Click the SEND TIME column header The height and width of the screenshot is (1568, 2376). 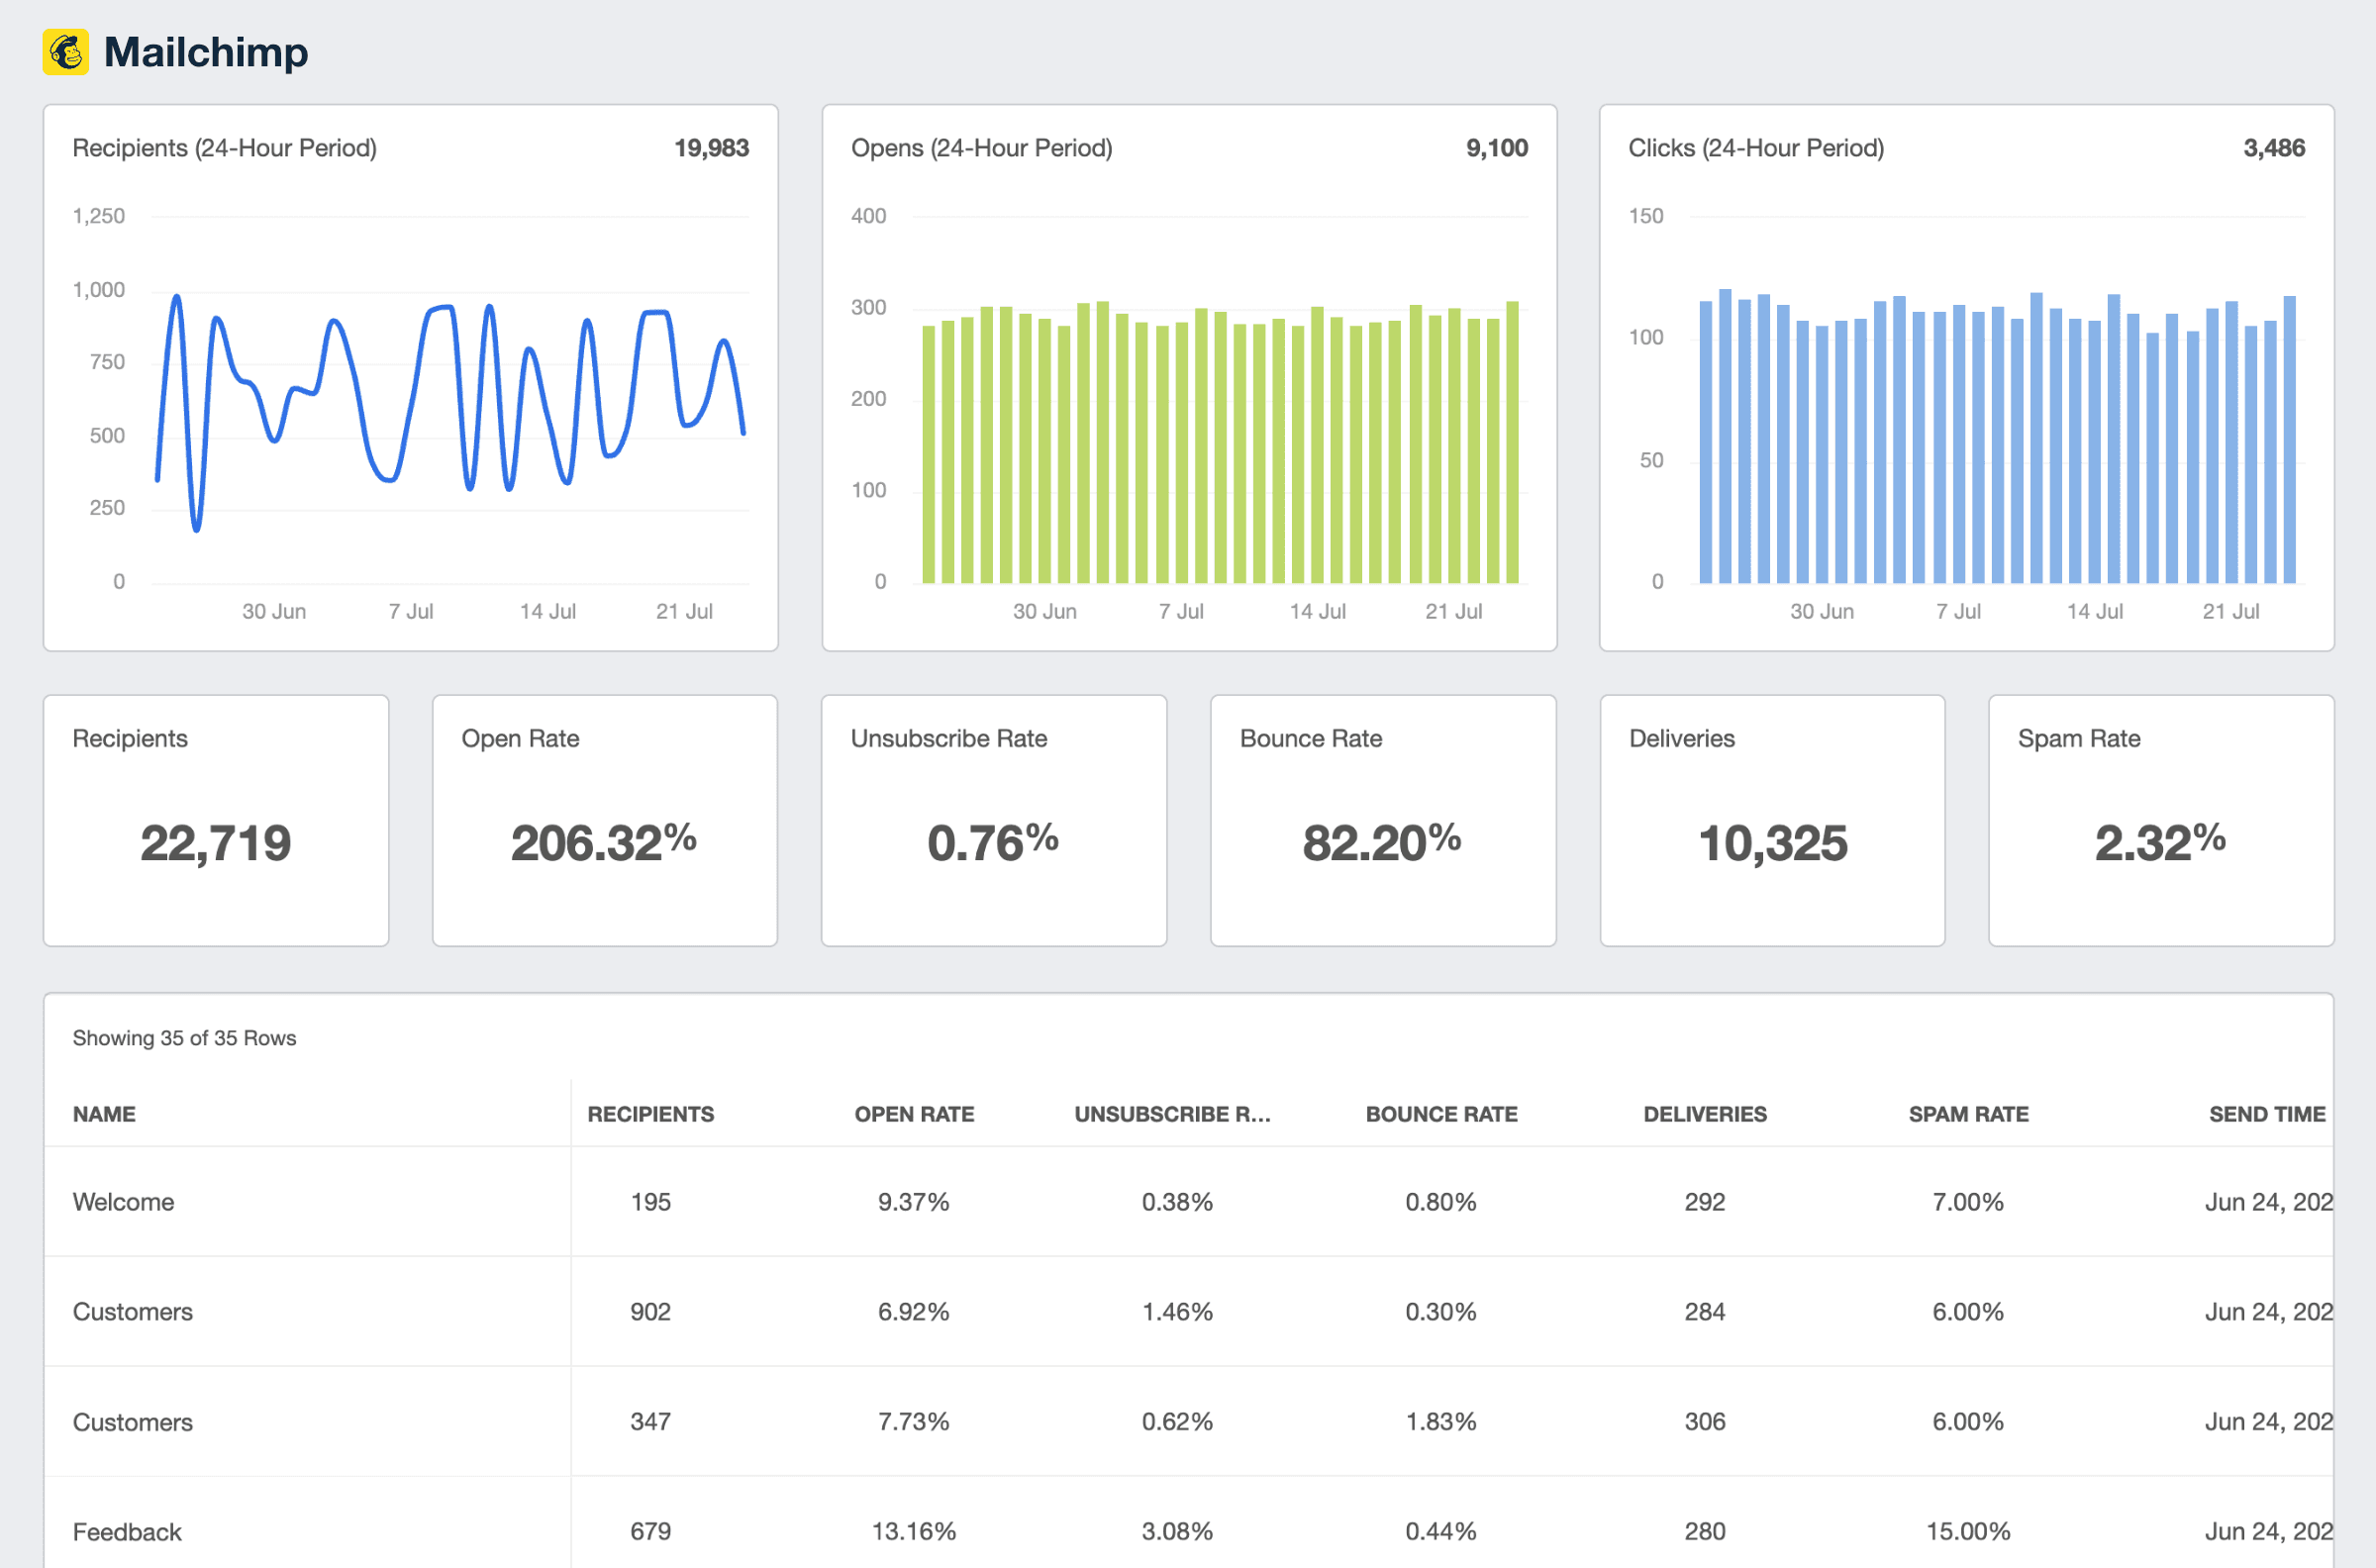(2266, 1114)
